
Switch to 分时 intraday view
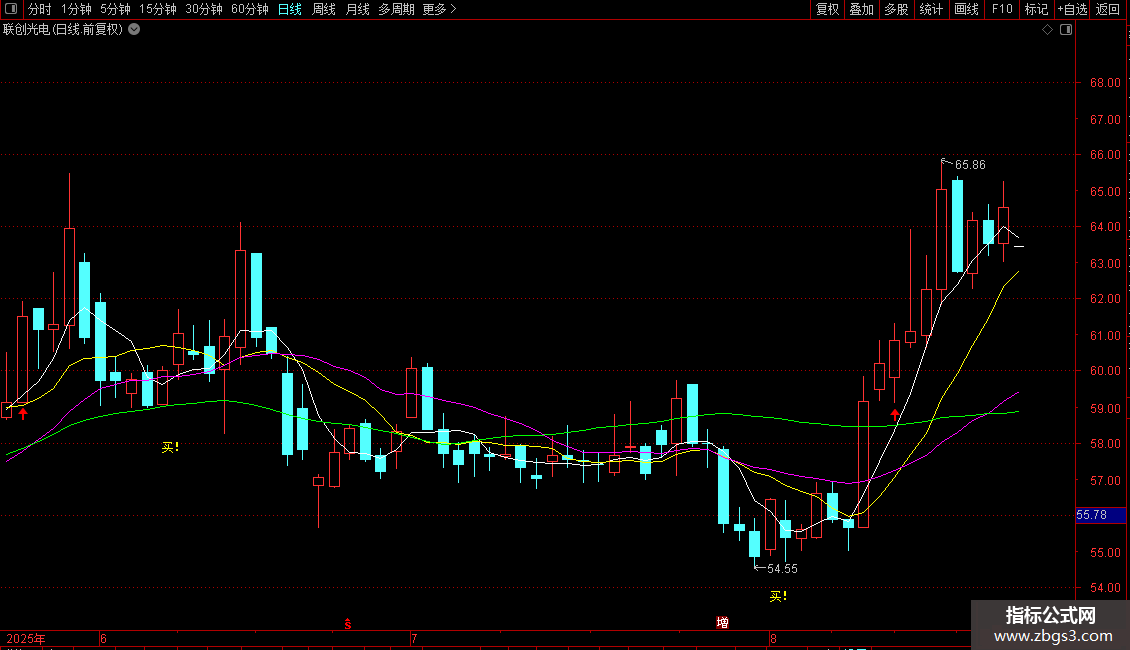[x=40, y=9]
